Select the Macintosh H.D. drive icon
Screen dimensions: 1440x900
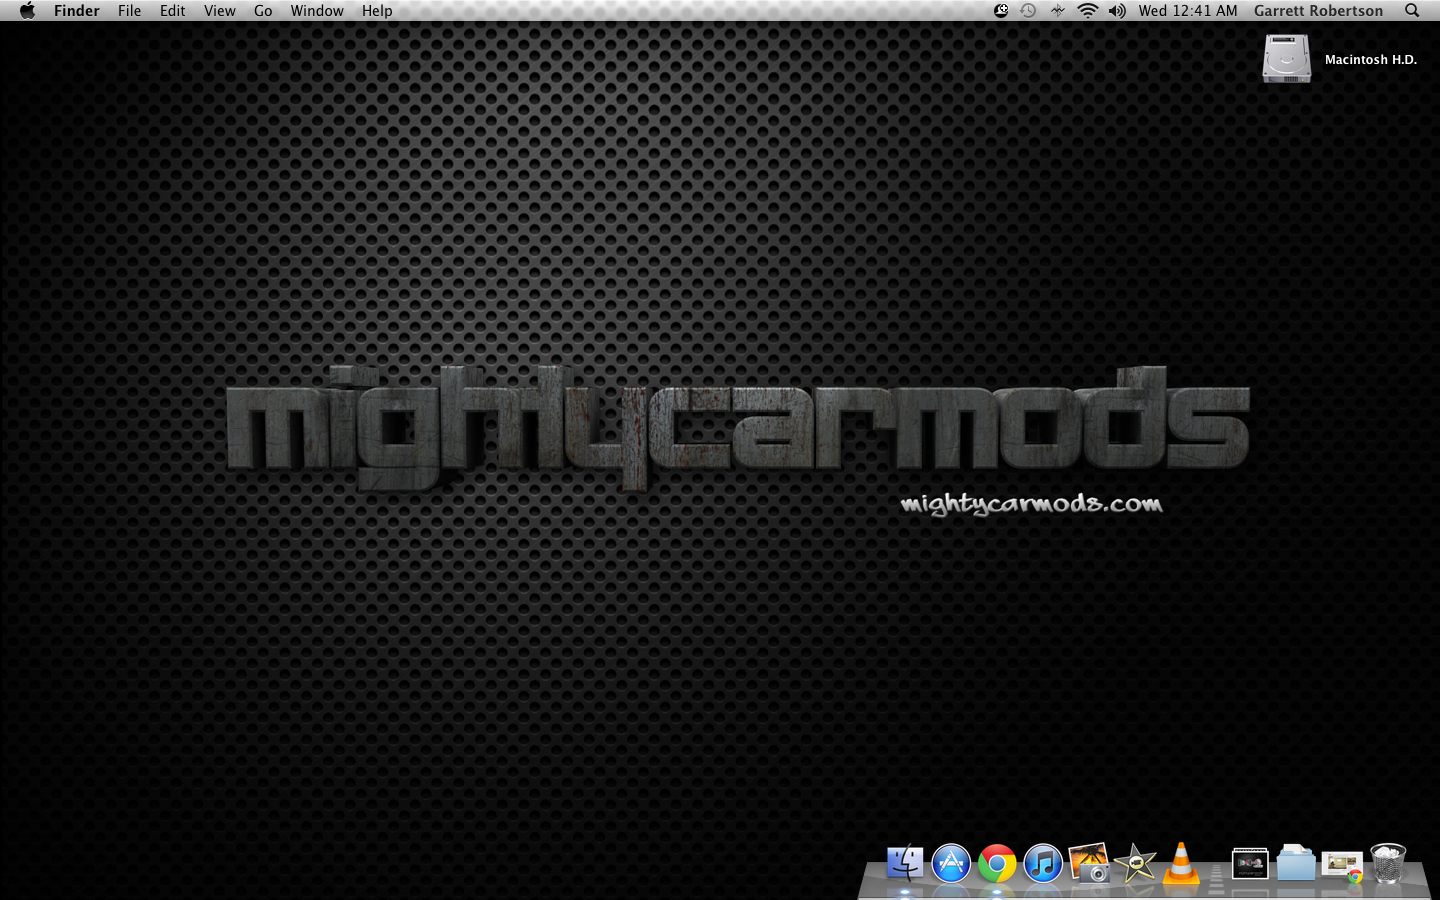pos(1287,59)
